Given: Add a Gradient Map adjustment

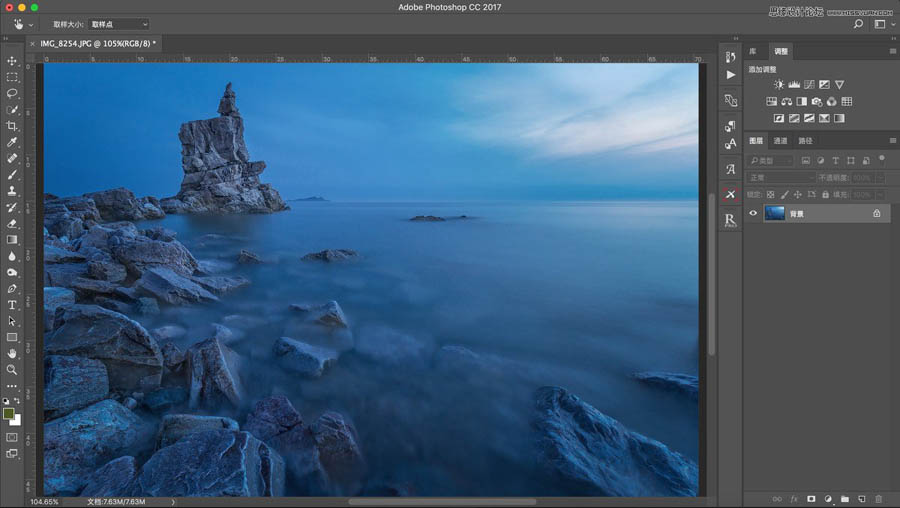Looking at the screenshot, I should click(839, 118).
